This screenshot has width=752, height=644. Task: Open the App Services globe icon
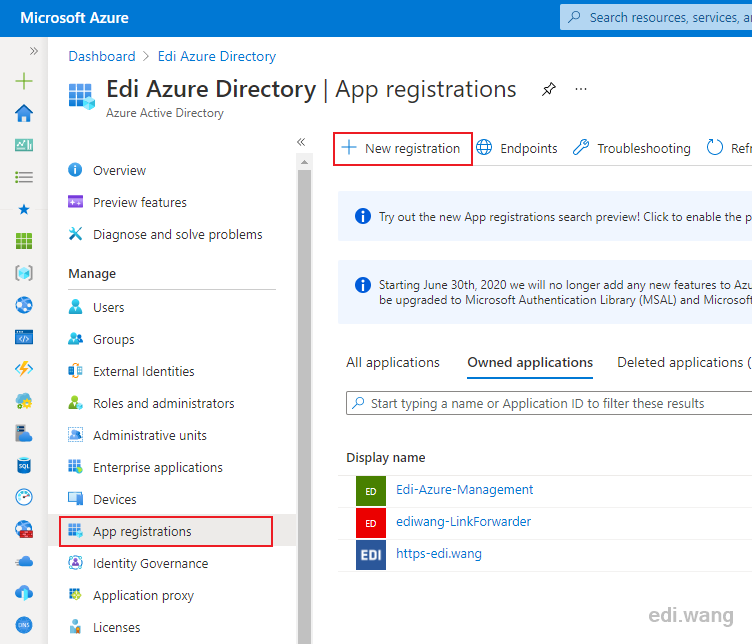[x=24, y=305]
